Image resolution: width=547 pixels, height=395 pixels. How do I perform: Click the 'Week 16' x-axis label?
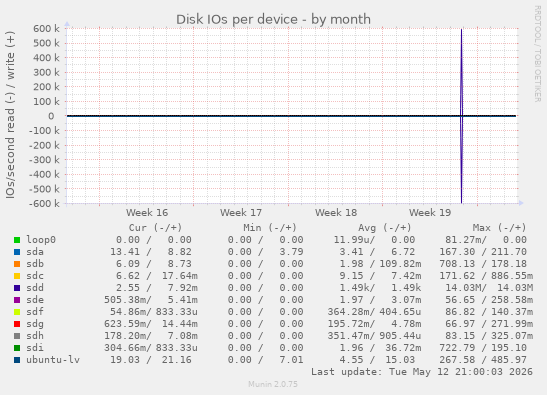click(x=147, y=213)
